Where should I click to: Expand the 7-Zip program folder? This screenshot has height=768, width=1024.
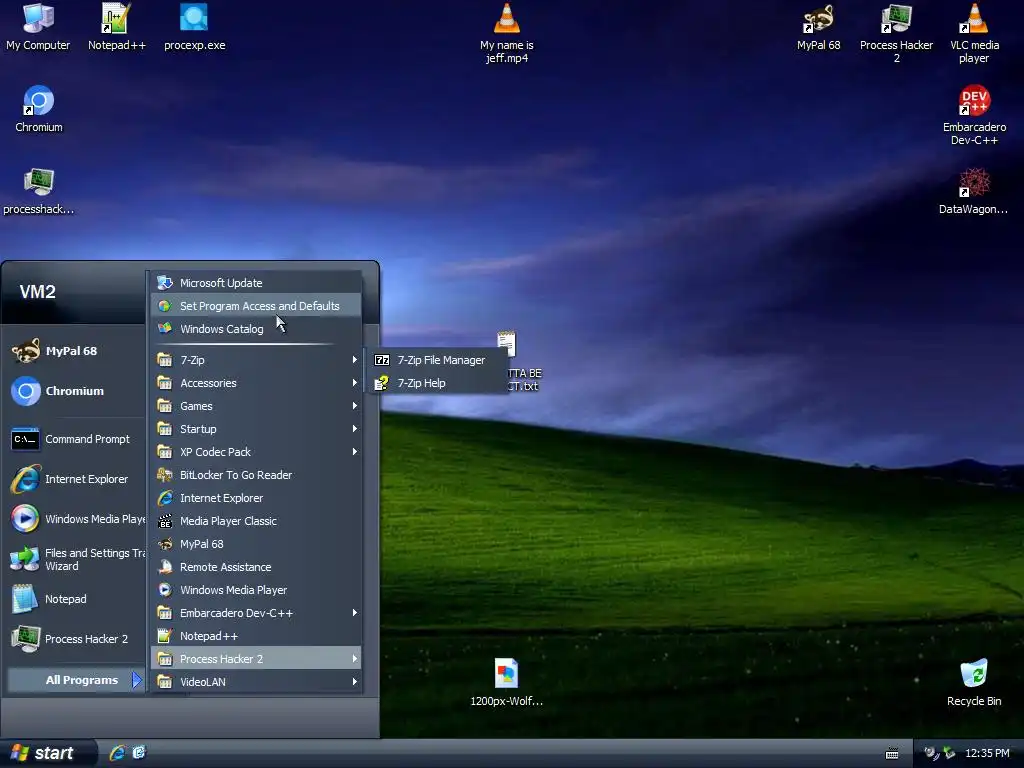coord(257,360)
